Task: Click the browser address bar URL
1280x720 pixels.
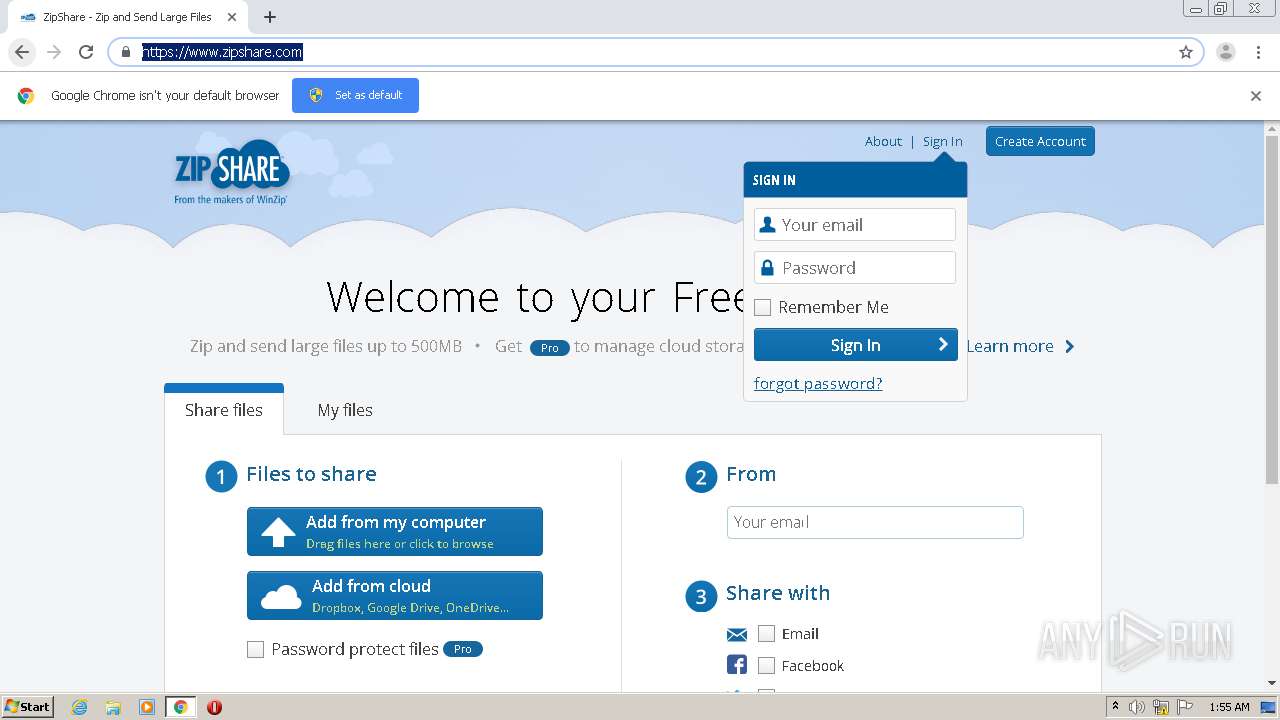Action: [x=222, y=52]
